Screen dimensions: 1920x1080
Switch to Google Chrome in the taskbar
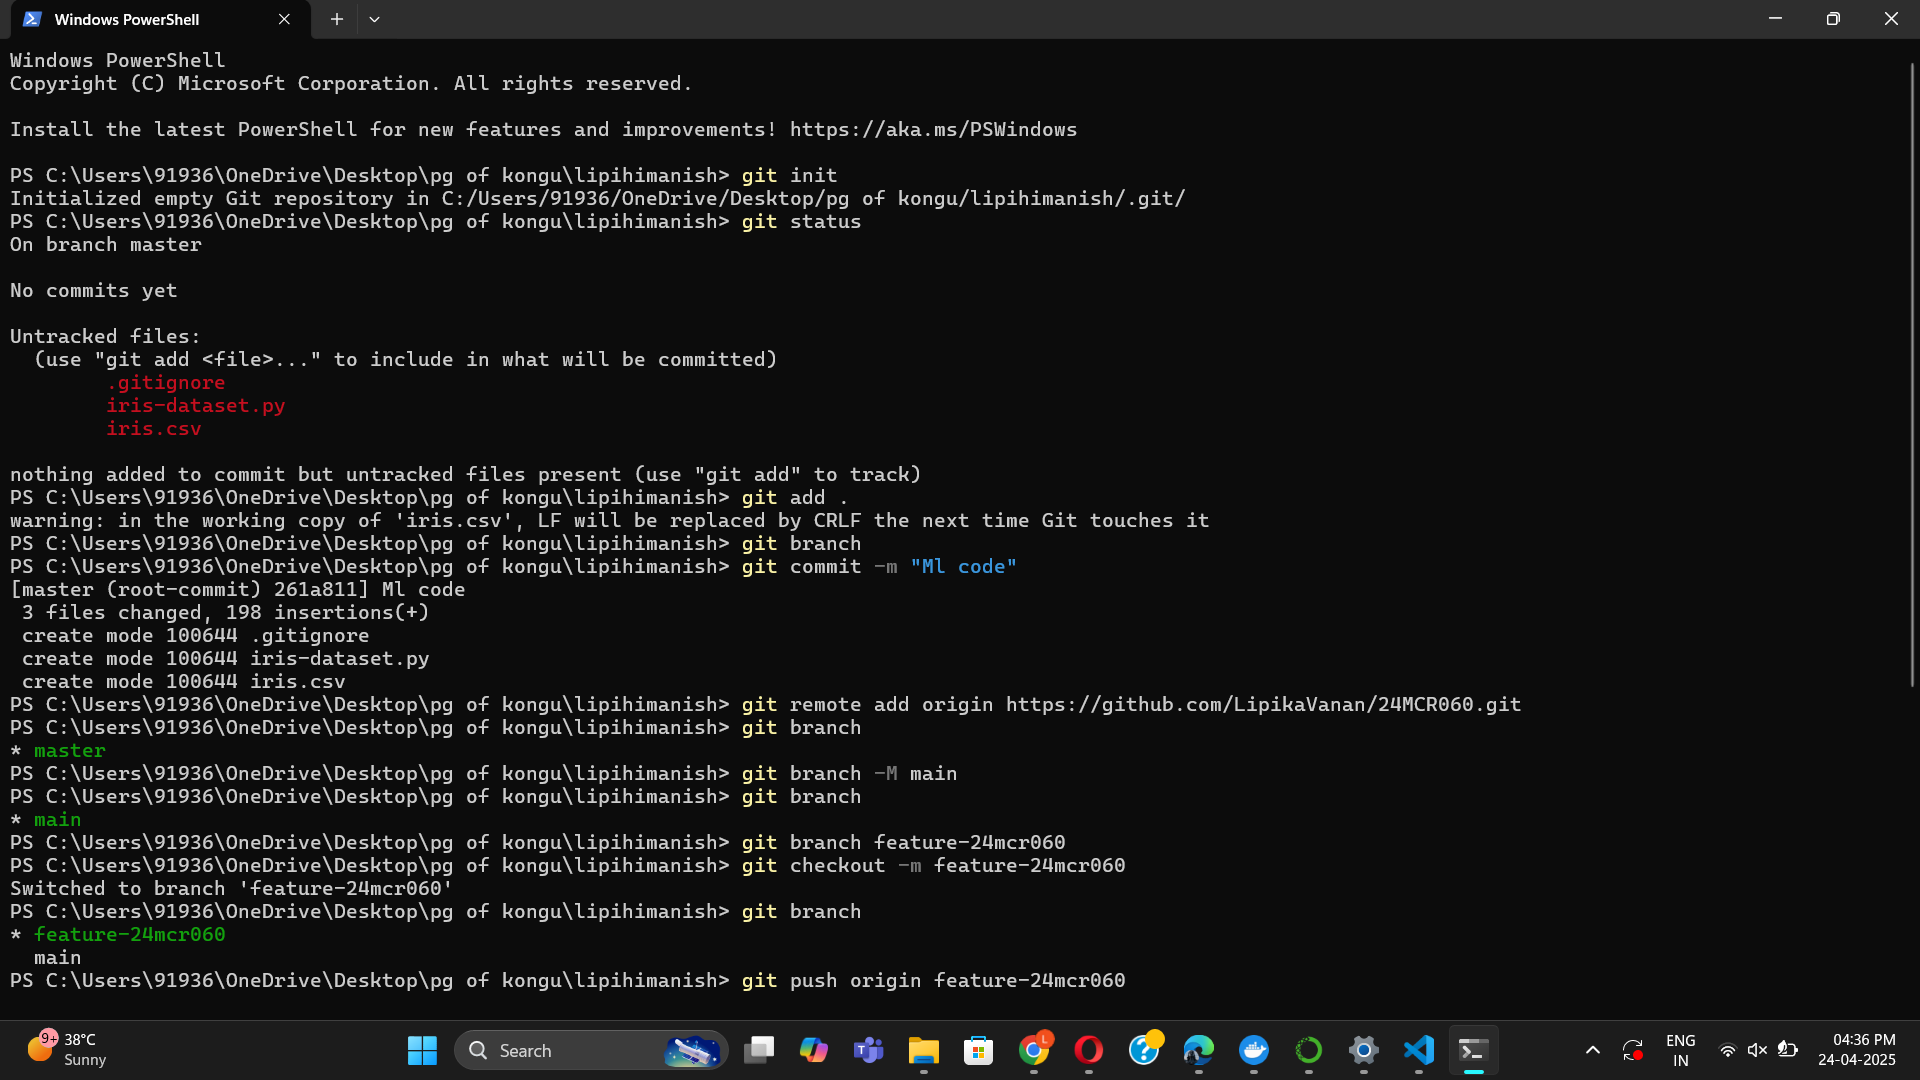pyautogui.click(x=1034, y=1050)
